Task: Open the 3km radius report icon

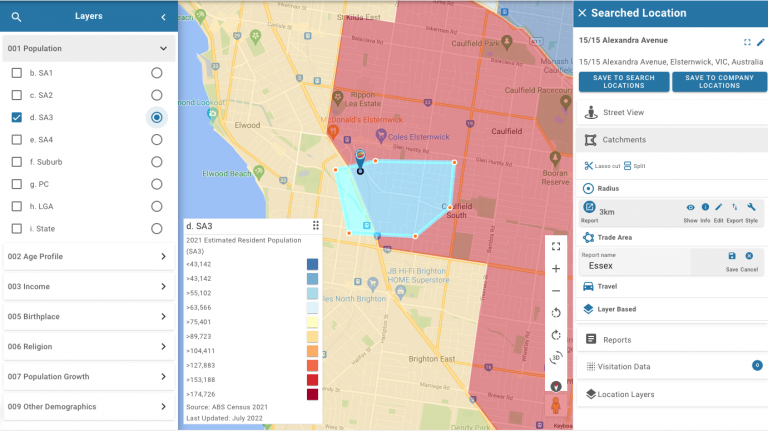Action: coord(589,208)
